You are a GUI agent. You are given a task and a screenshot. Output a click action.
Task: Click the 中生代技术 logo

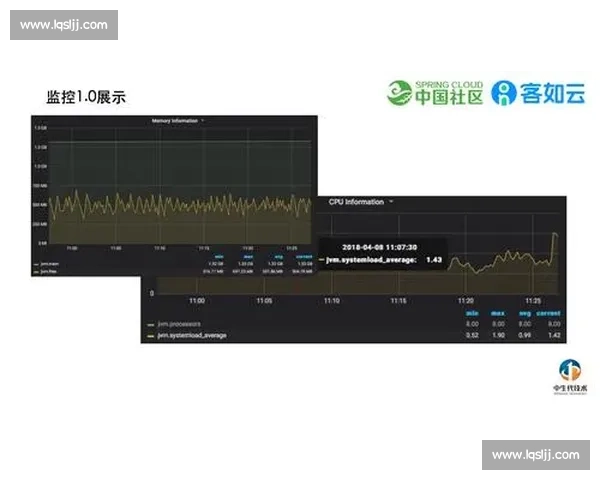point(570,376)
